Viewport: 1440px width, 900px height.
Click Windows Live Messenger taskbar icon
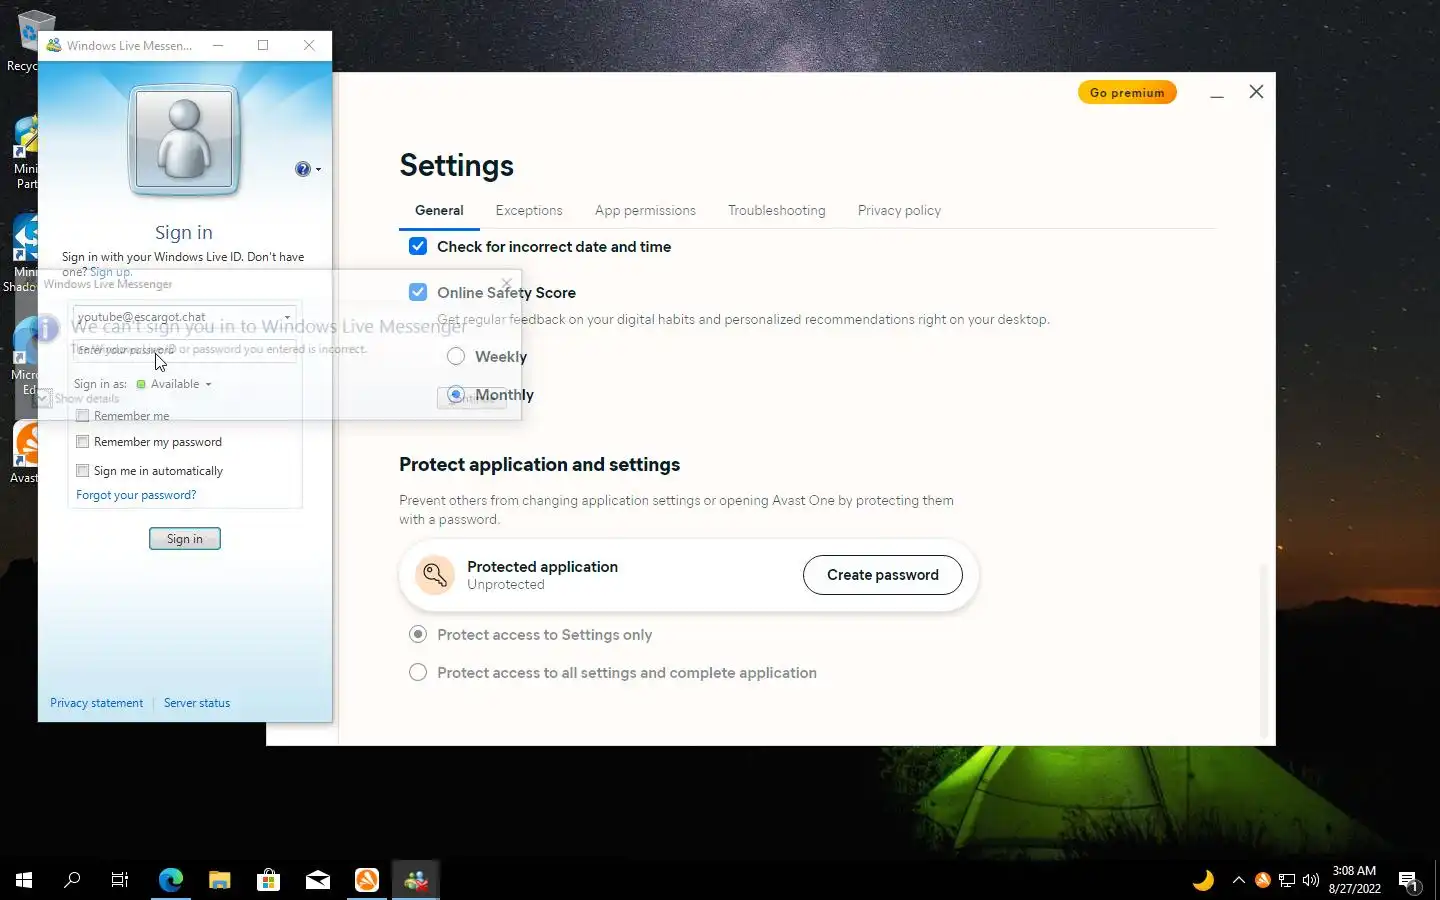coord(416,880)
